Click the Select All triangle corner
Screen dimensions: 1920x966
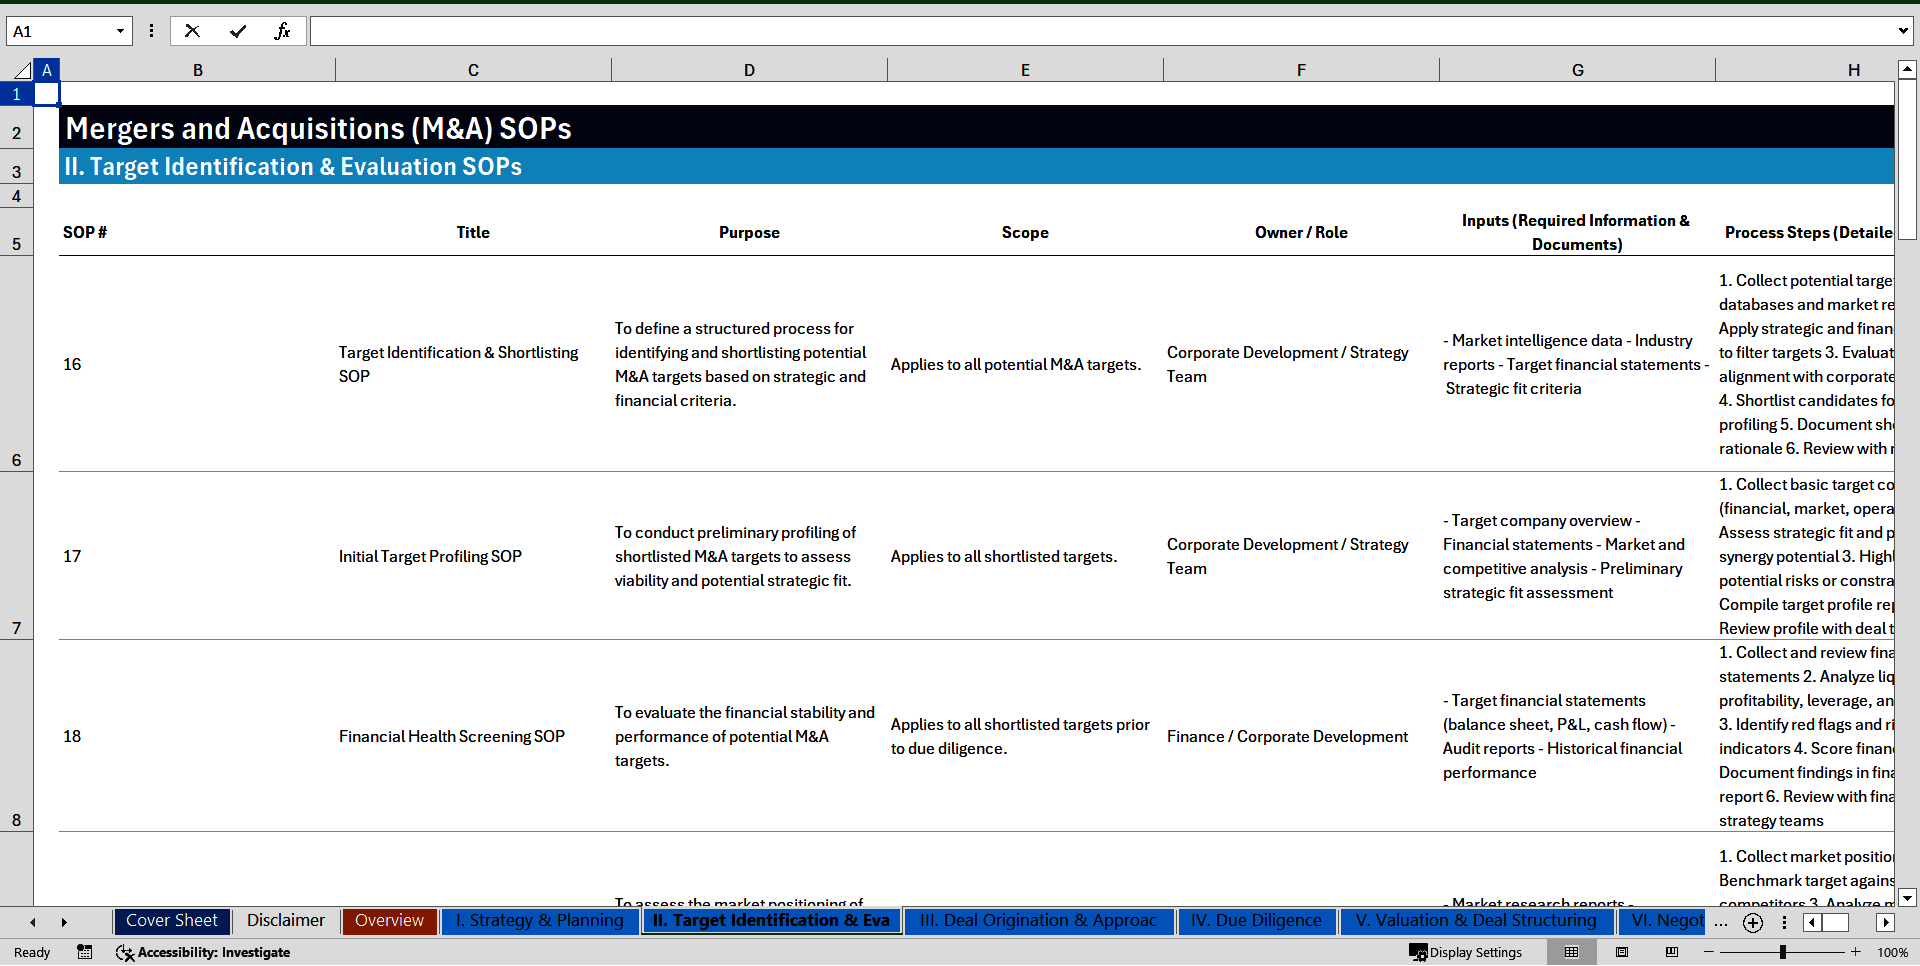coord(22,70)
